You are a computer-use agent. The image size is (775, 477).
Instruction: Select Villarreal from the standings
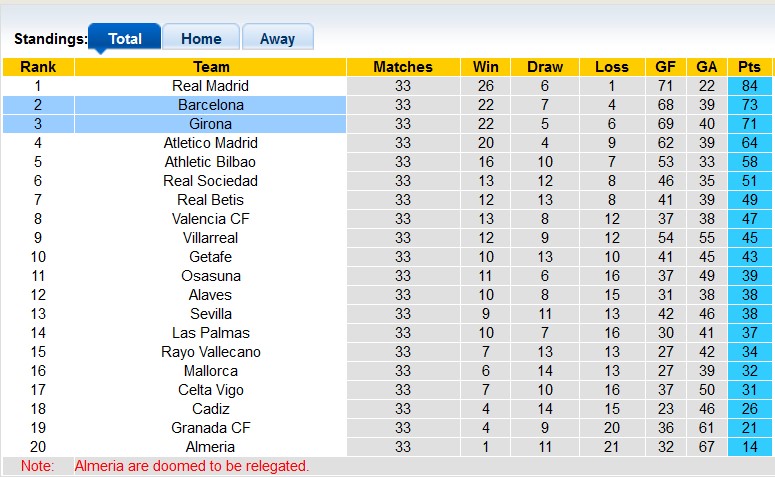point(210,238)
